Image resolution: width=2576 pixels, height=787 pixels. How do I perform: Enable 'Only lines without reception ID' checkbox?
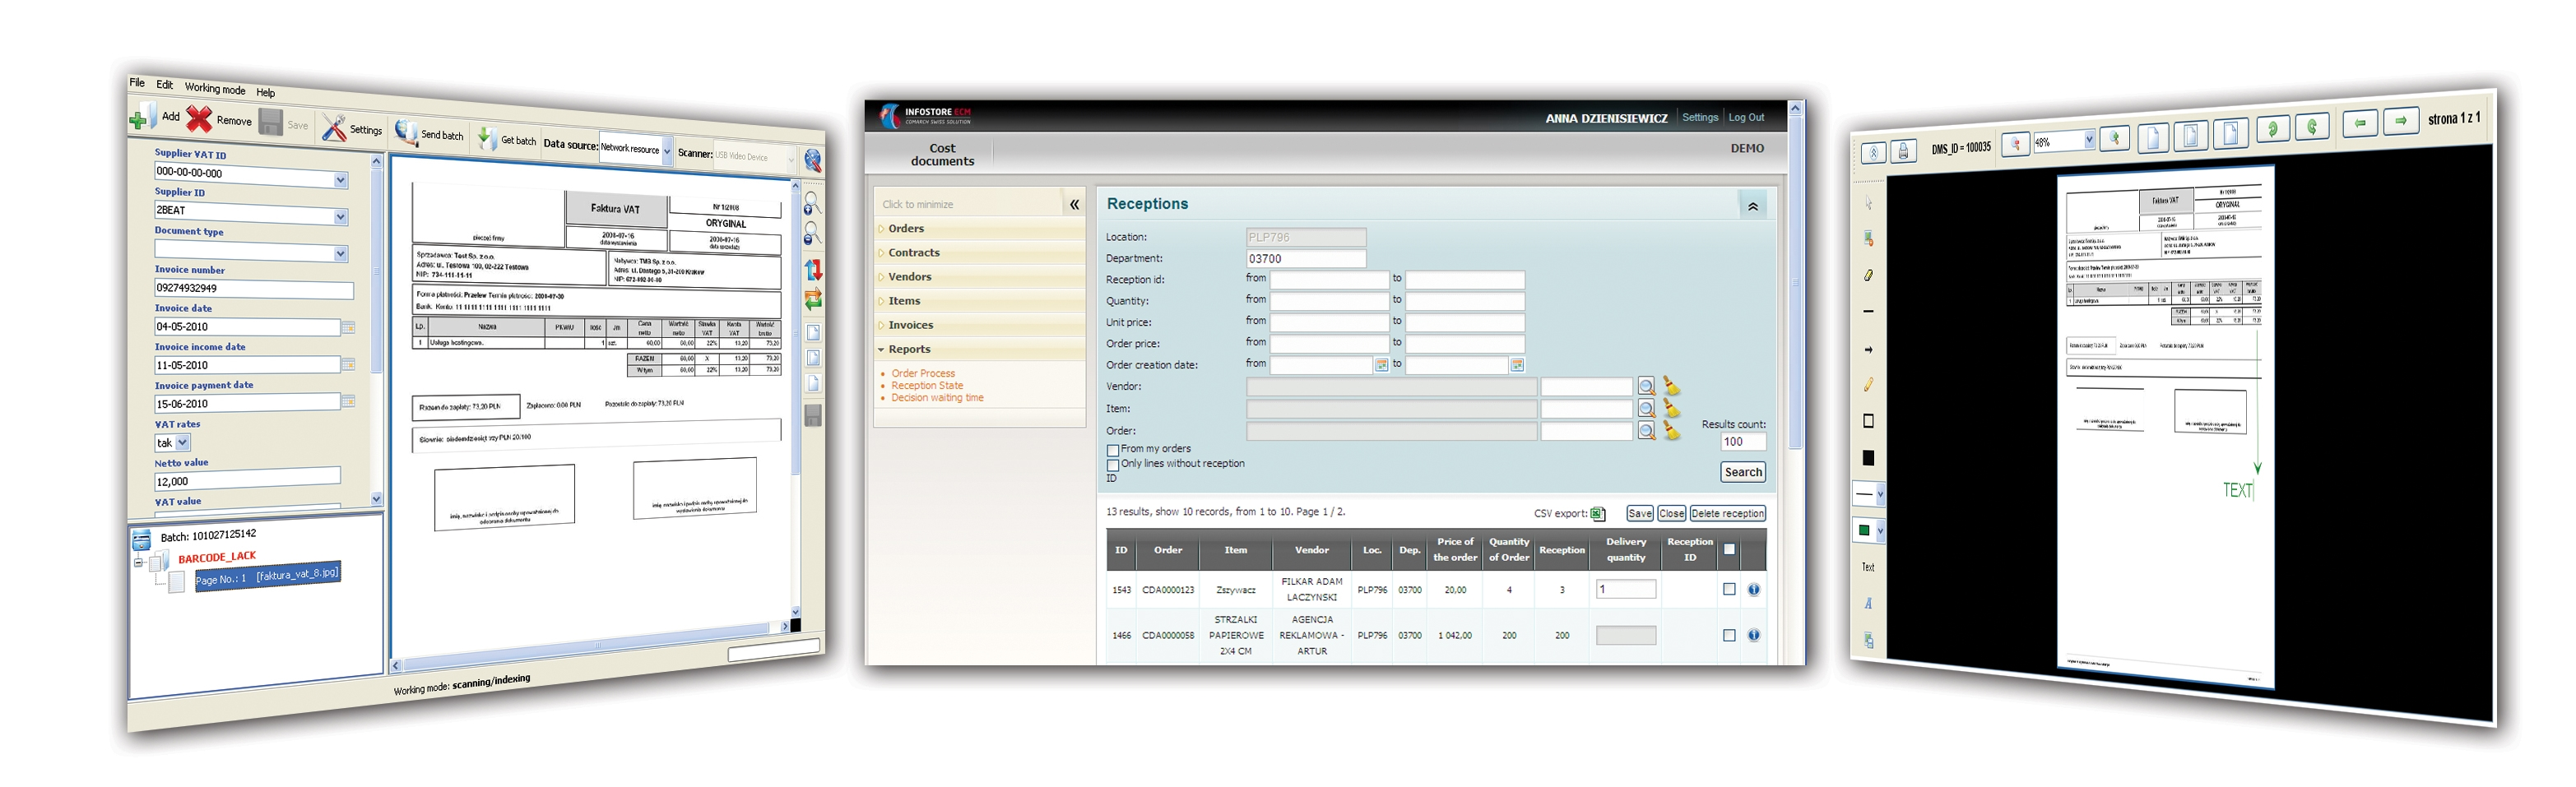(x=1112, y=465)
